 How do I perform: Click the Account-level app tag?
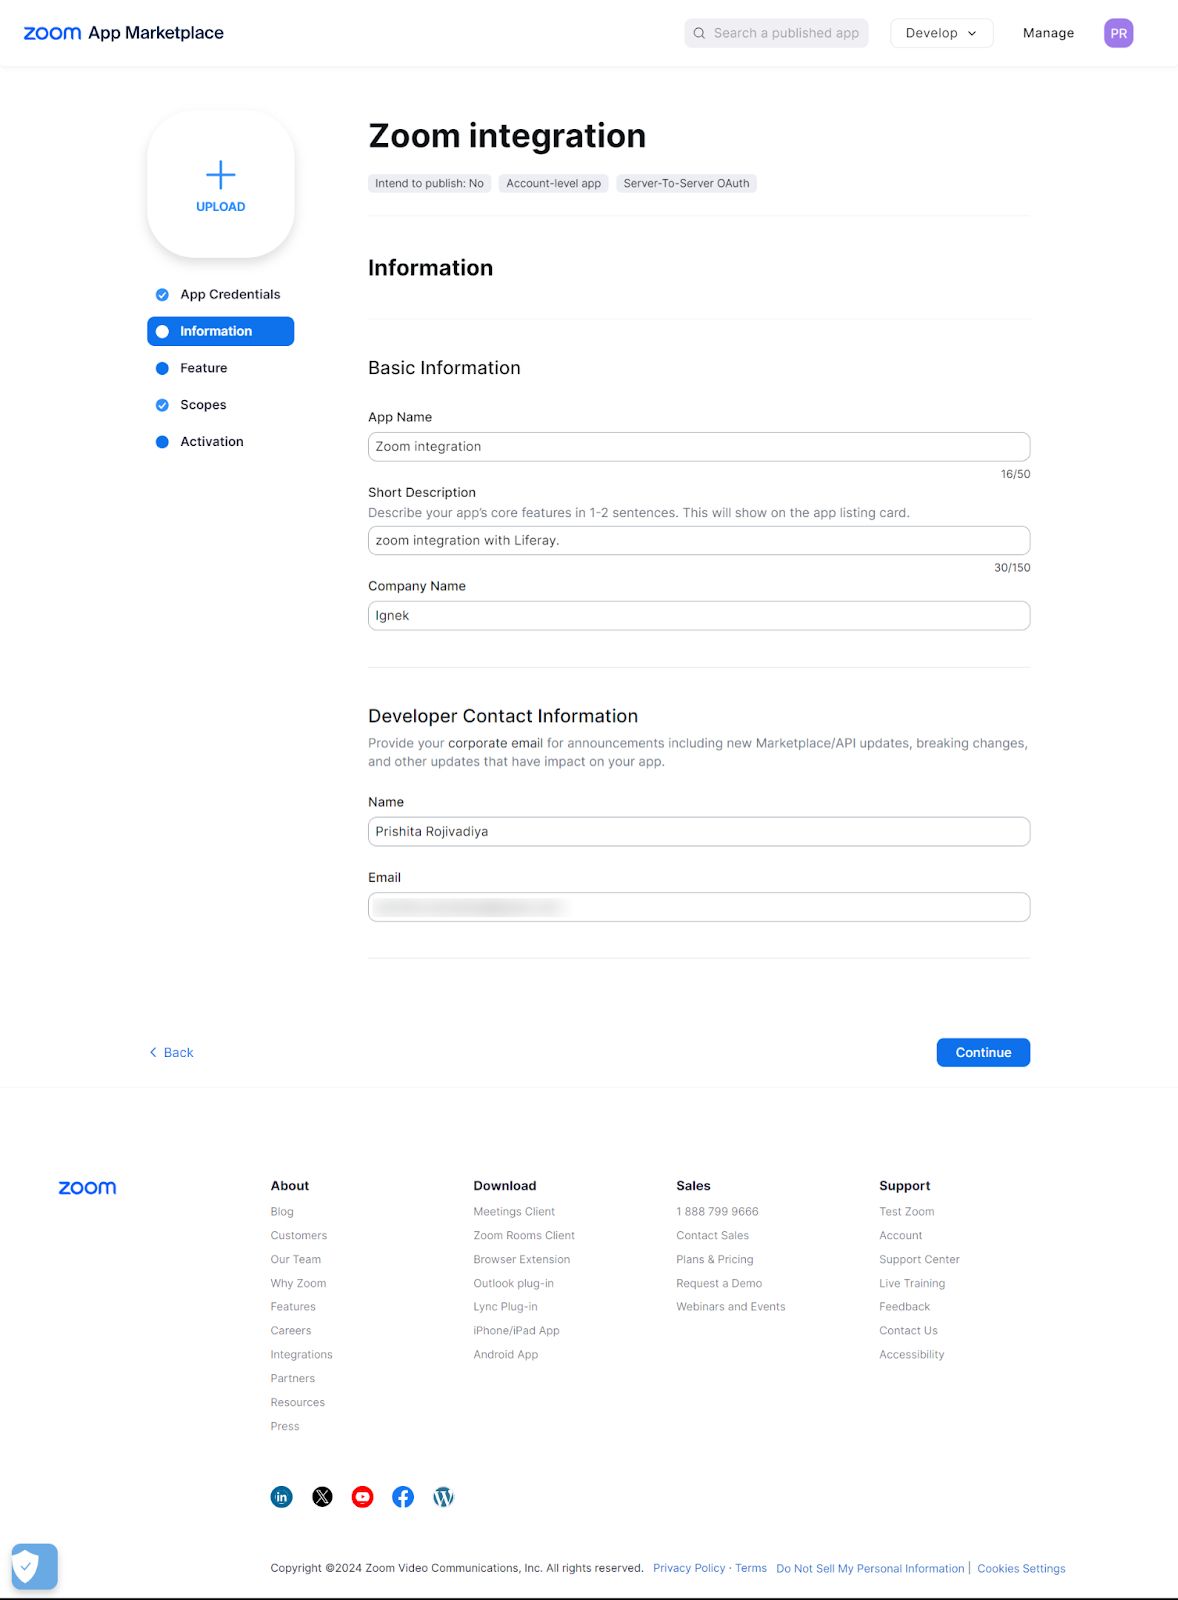point(553,183)
